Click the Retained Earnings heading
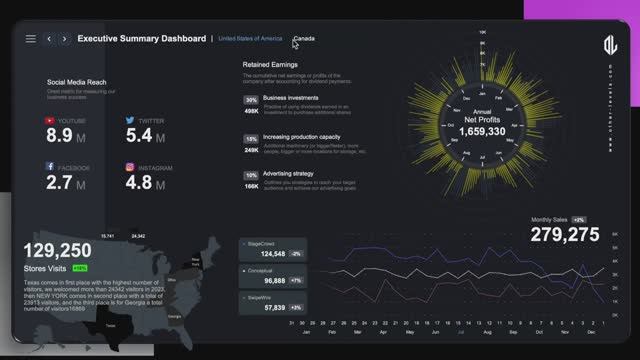 click(x=270, y=64)
